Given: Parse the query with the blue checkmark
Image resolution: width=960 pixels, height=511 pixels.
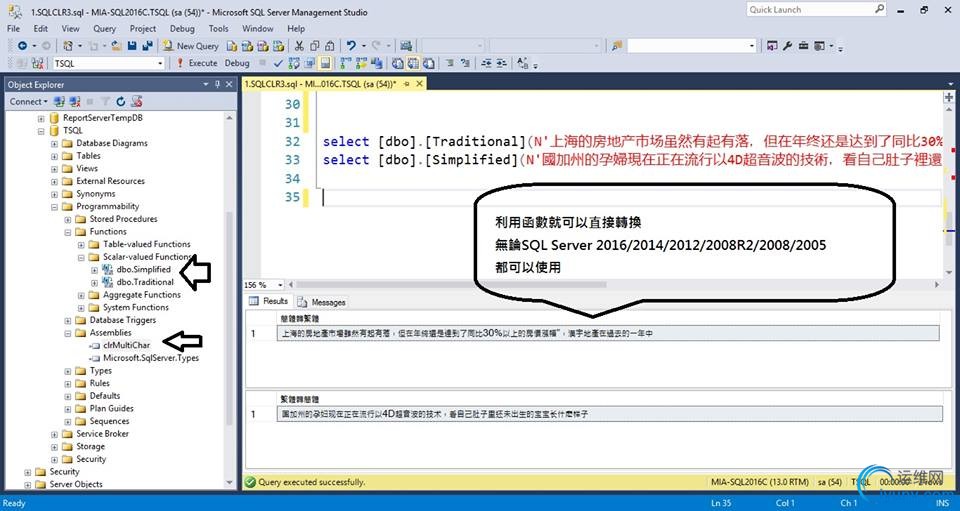Looking at the screenshot, I should (279, 63).
